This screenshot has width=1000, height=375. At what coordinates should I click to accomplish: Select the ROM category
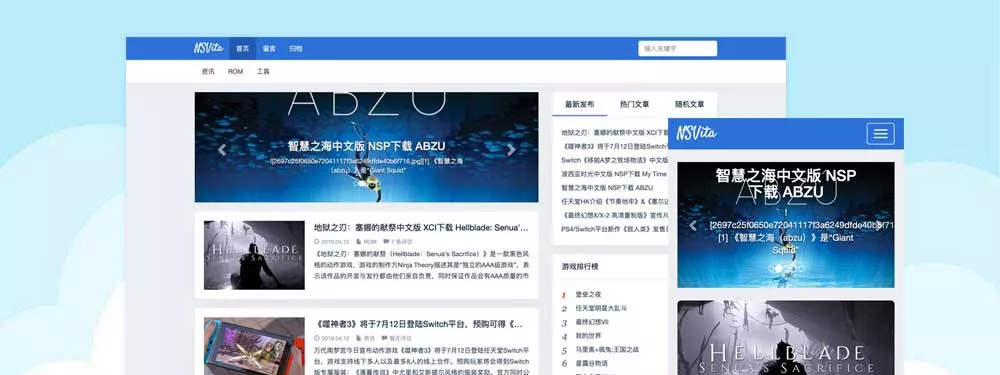tap(235, 71)
